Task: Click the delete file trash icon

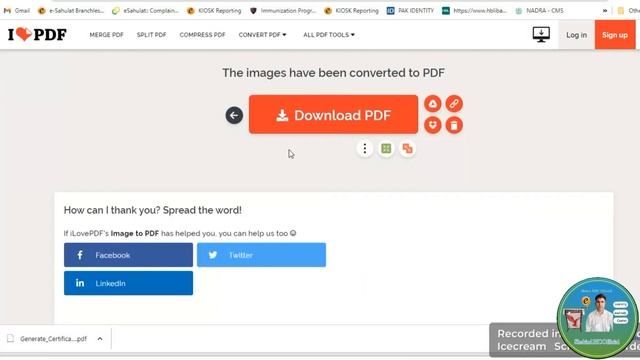Action: (454, 125)
